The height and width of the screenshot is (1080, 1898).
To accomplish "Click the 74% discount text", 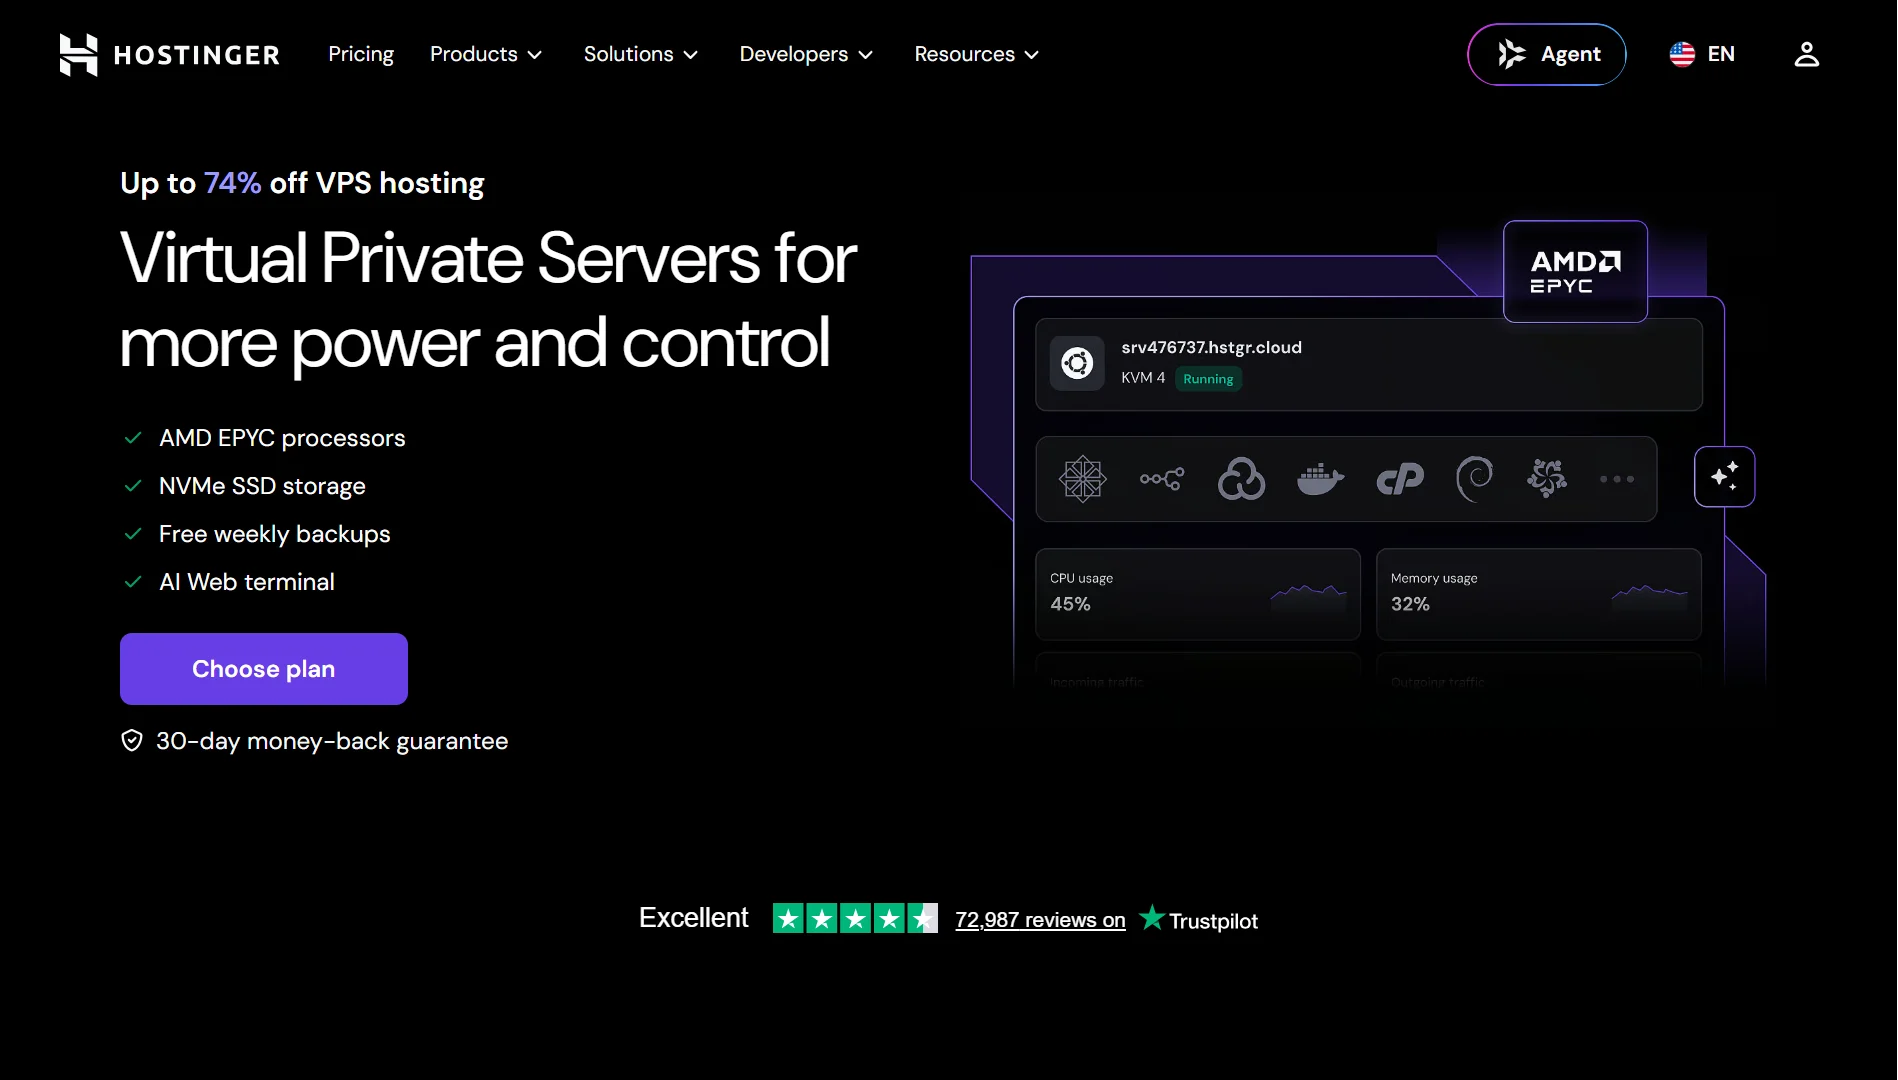I will click(232, 183).
